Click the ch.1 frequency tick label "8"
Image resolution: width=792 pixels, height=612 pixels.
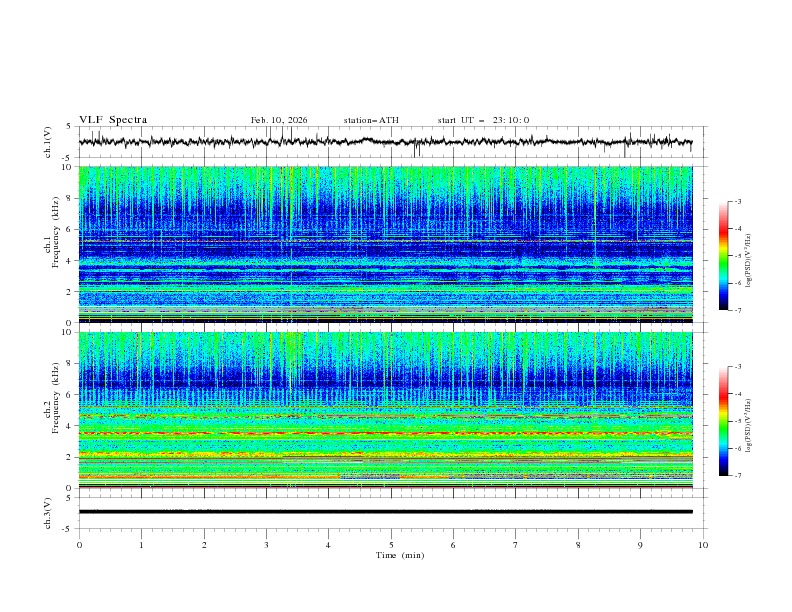point(70,198)
